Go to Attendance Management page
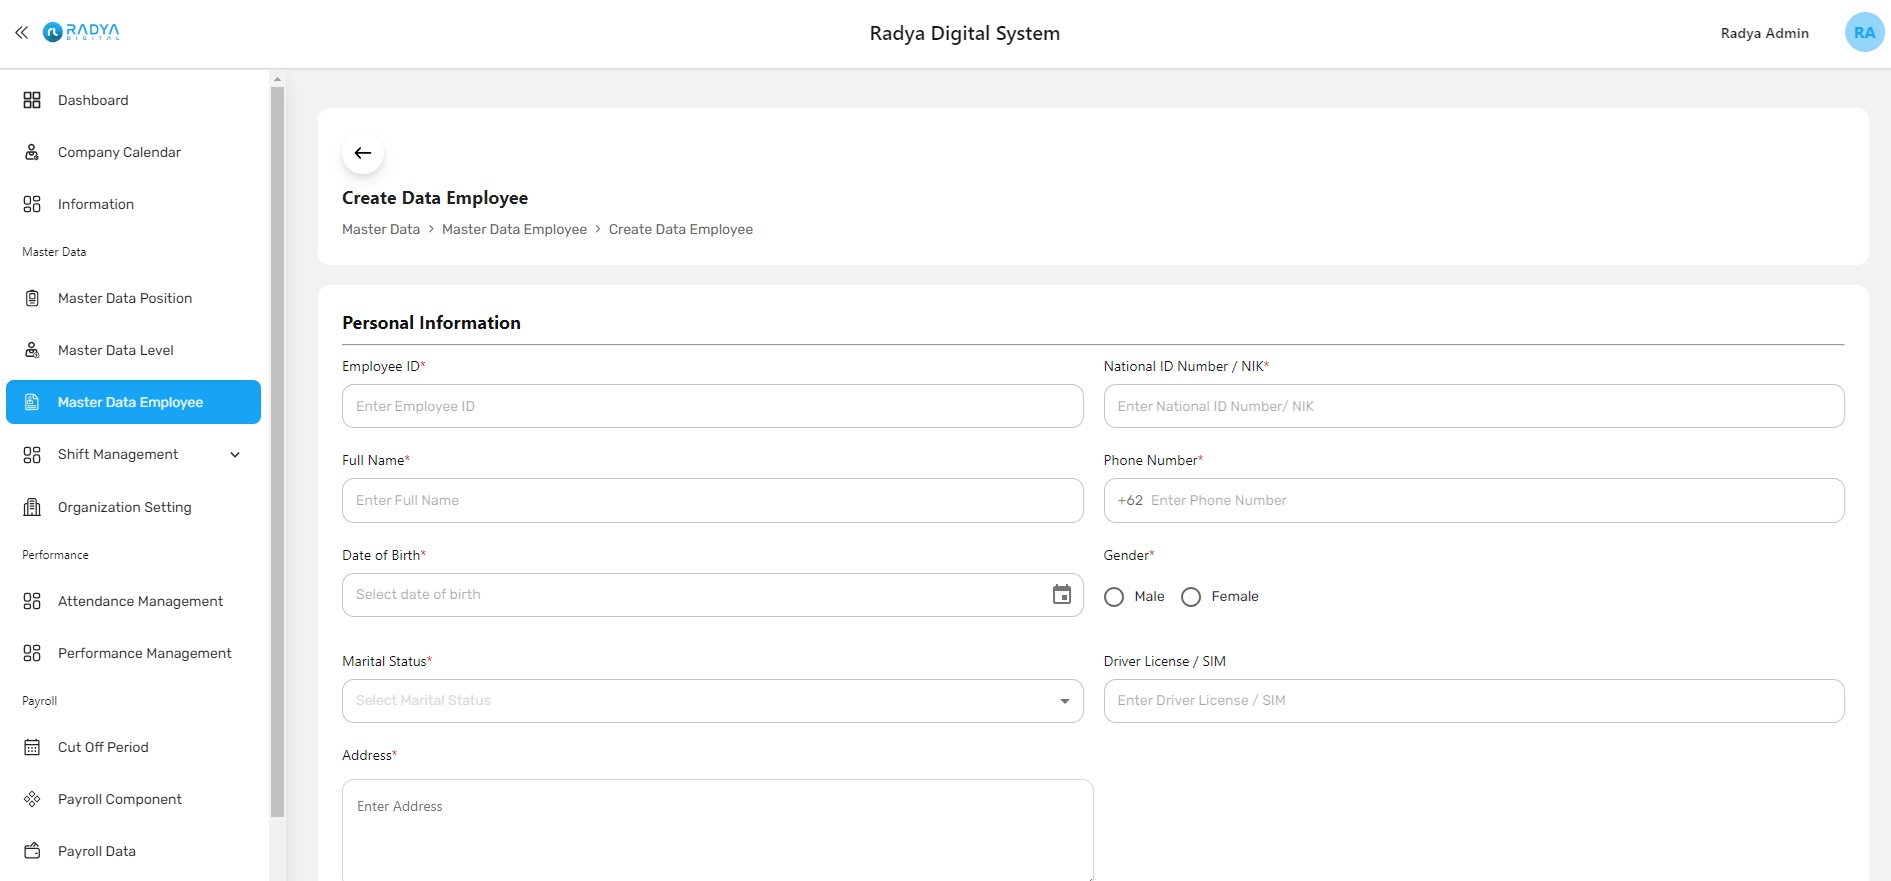 point(140,601)
